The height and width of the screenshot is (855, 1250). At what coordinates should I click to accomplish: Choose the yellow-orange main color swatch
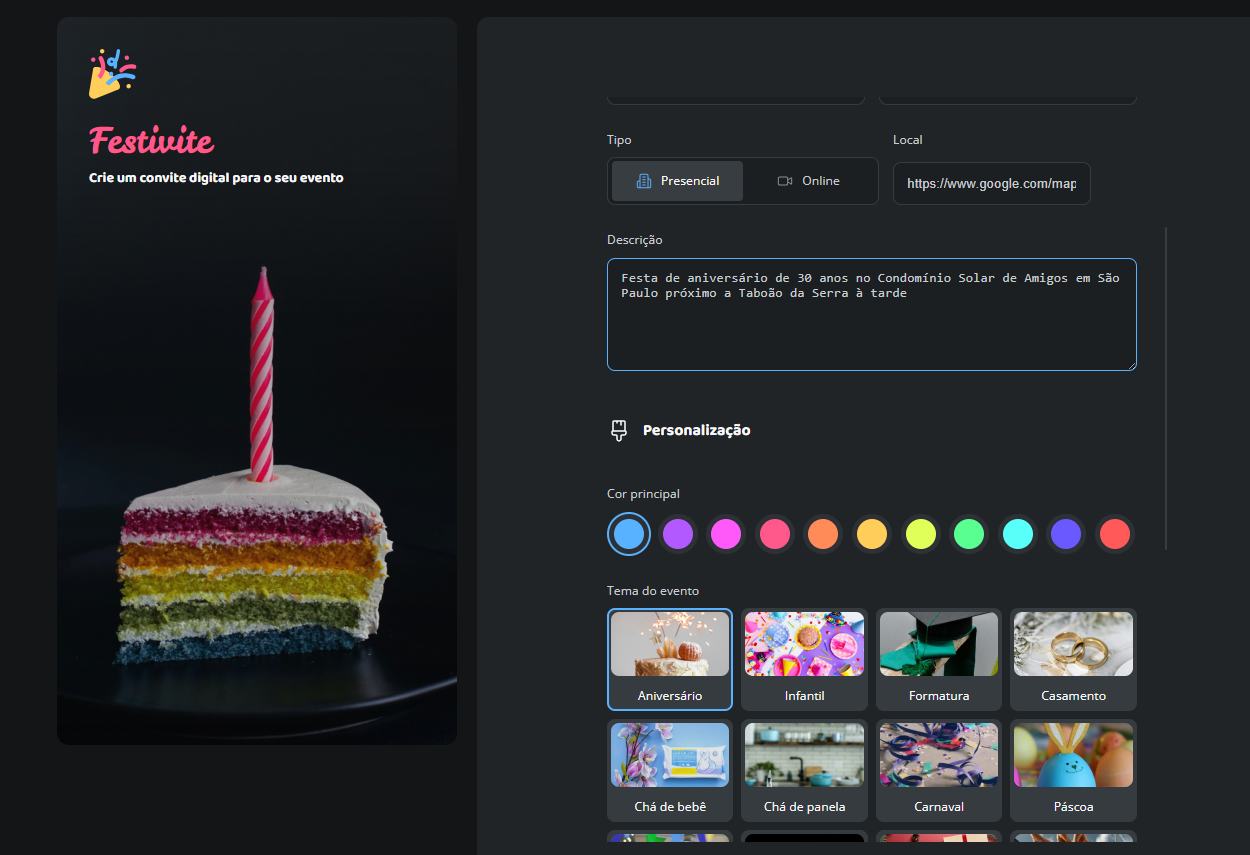coord(872,533)
